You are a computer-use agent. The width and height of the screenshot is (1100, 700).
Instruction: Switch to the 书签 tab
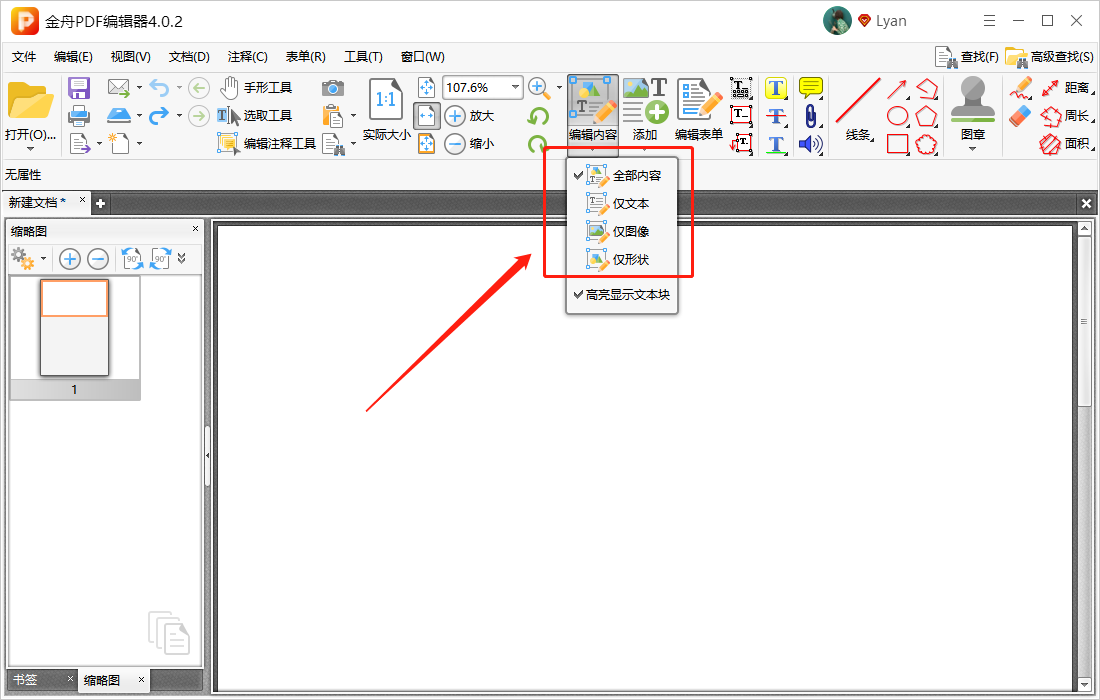(25, 680)
